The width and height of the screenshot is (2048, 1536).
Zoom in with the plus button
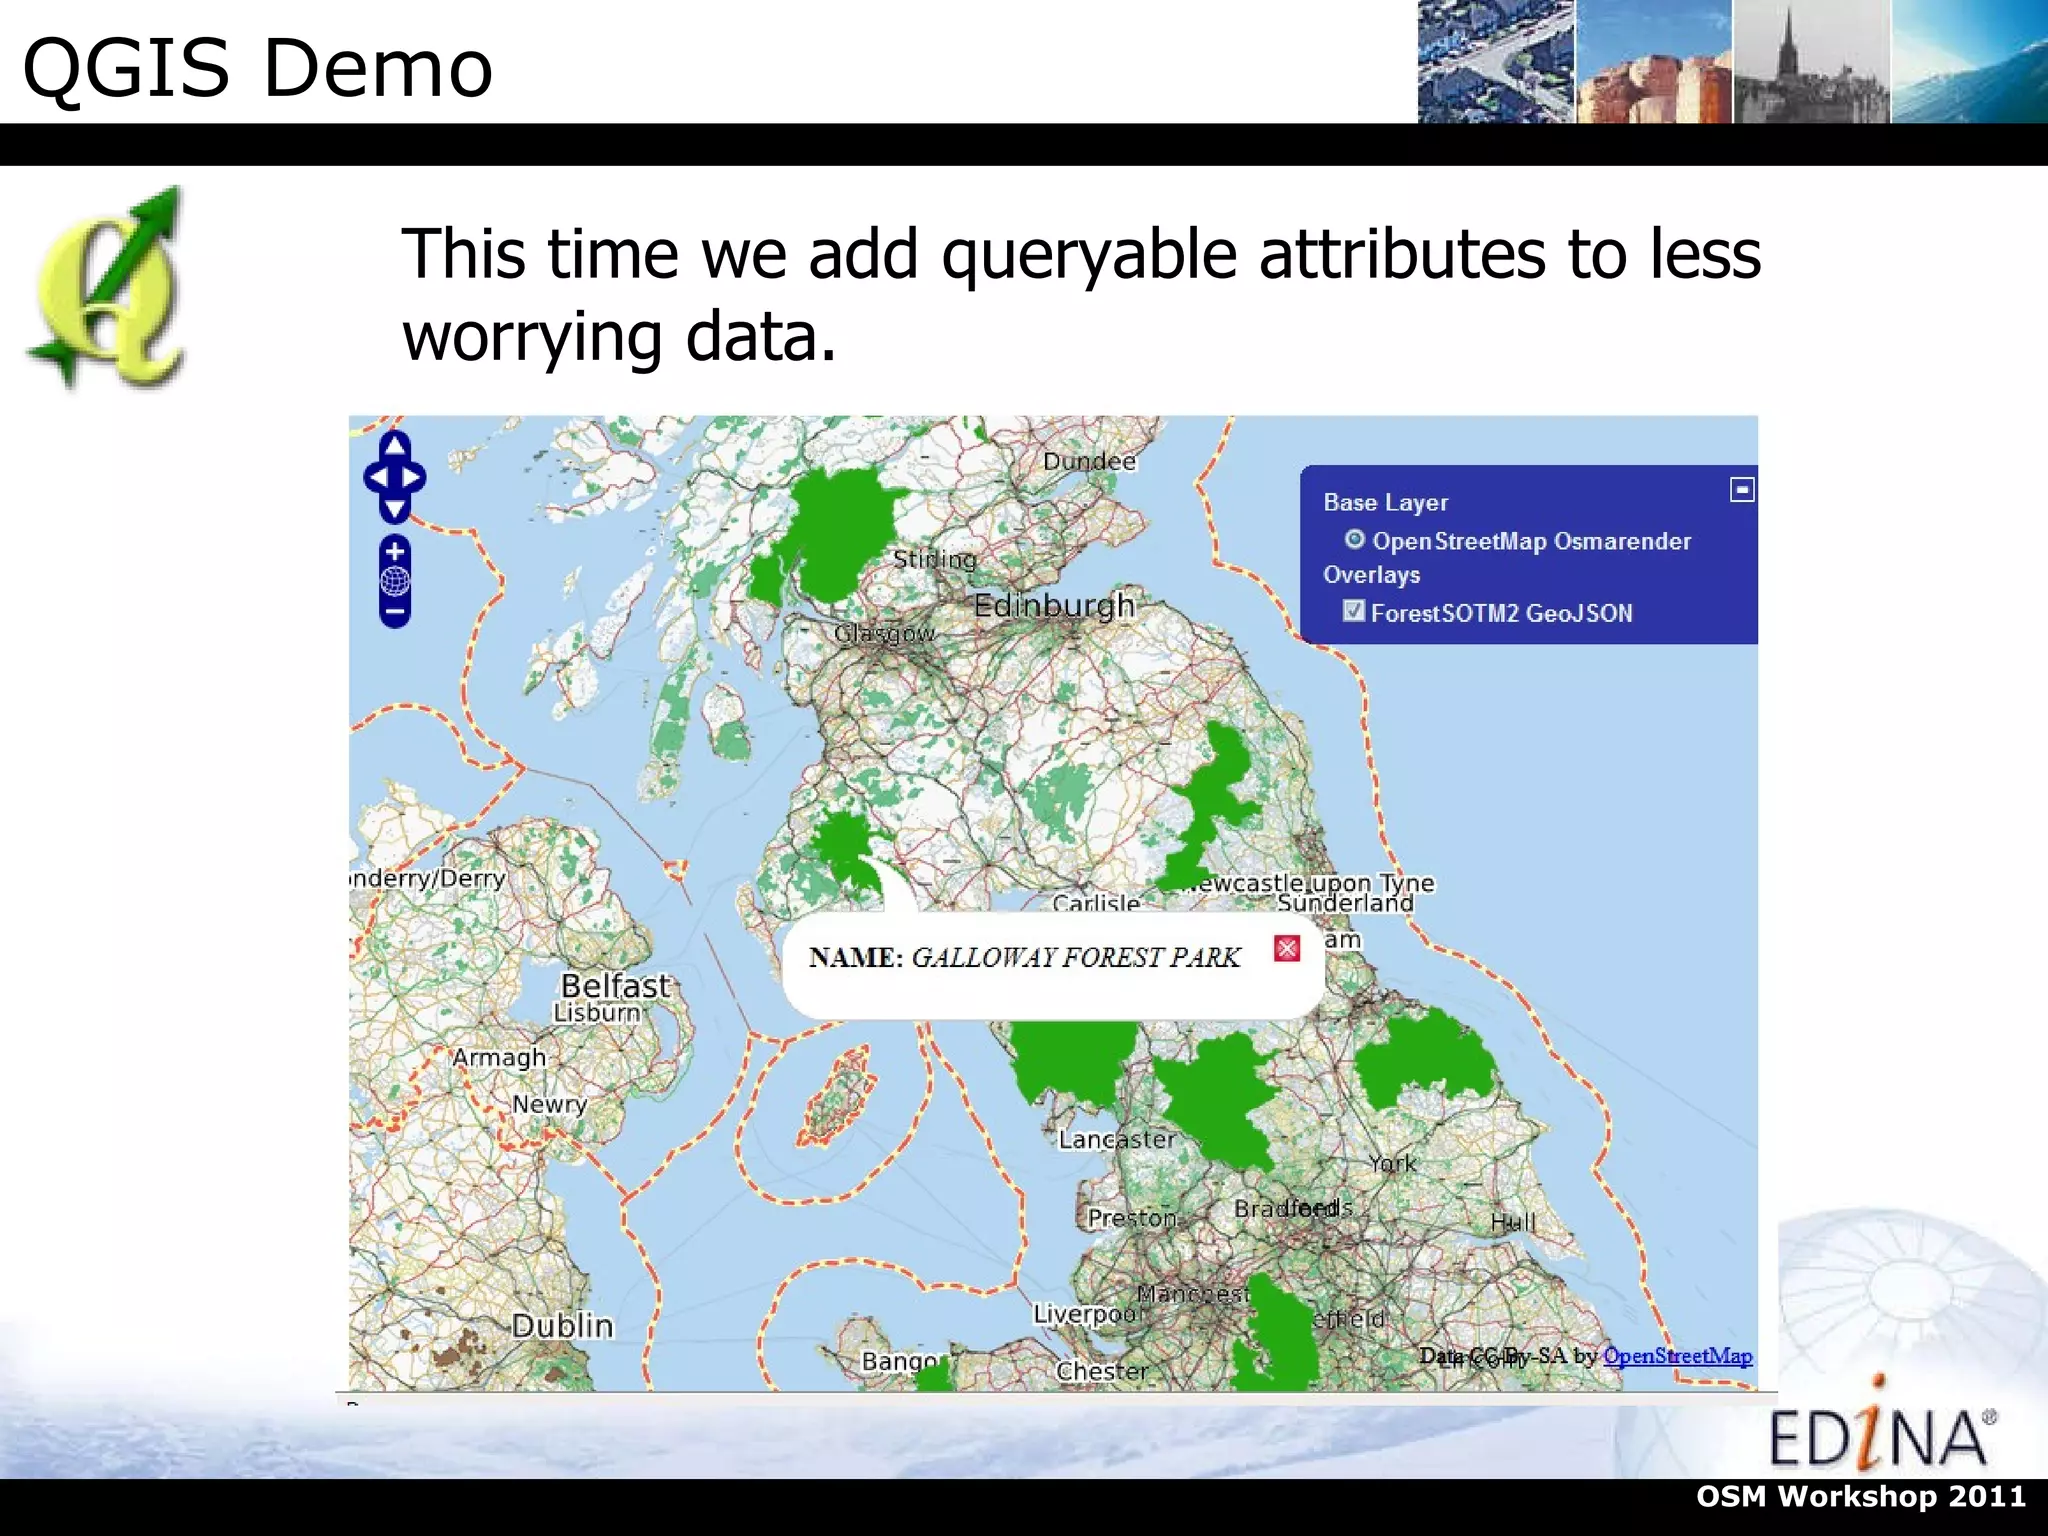(x=395, y=551)
